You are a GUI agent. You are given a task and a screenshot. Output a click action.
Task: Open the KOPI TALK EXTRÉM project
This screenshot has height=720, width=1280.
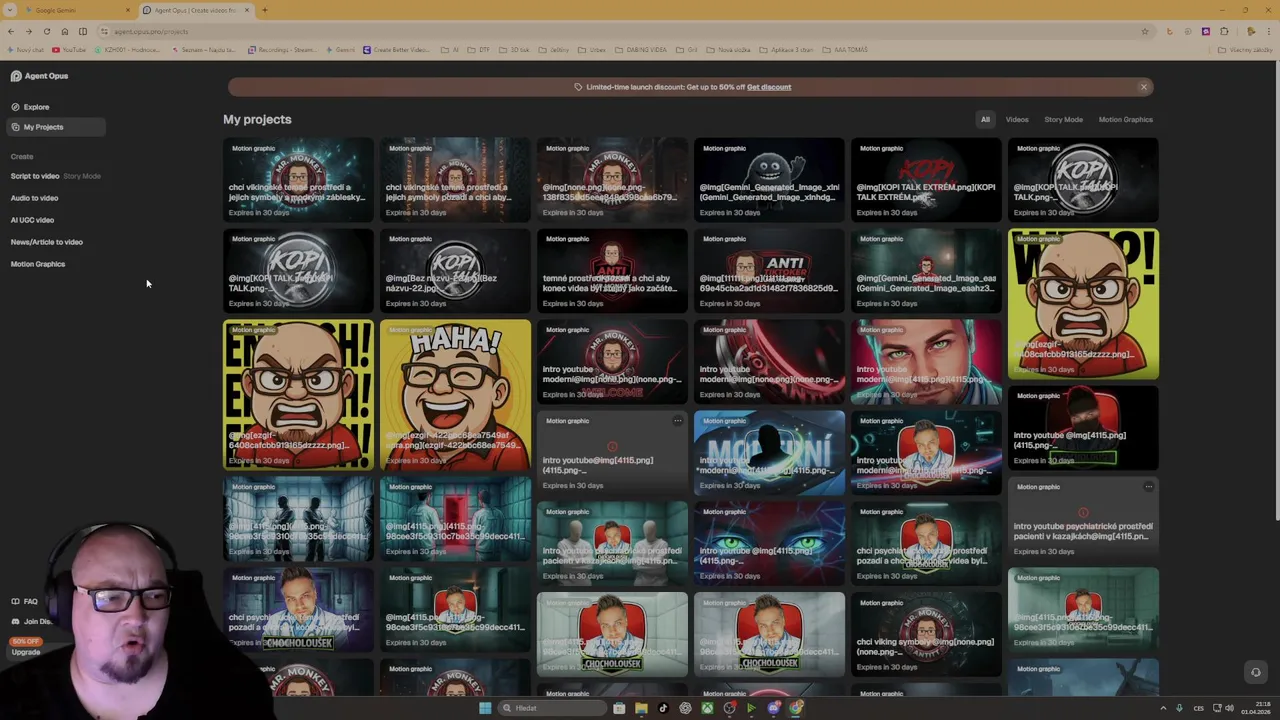click(926, 180)
